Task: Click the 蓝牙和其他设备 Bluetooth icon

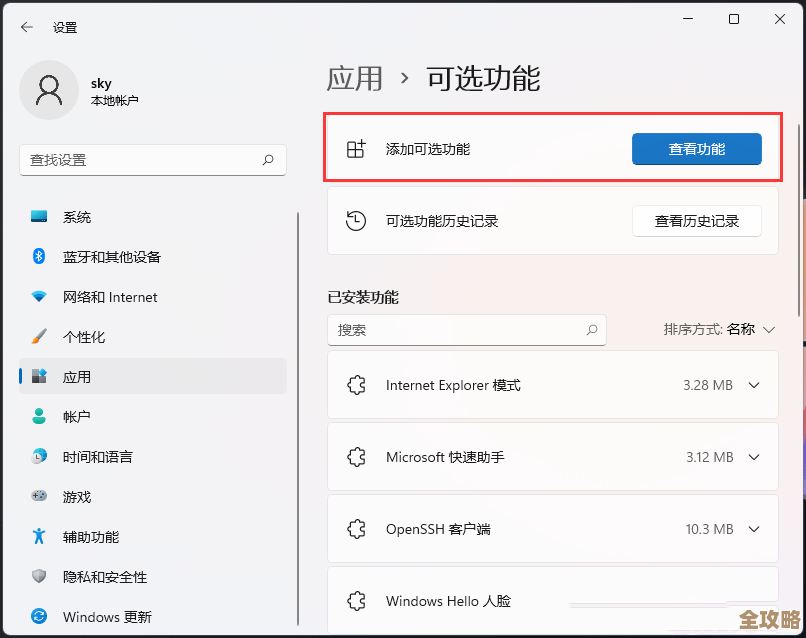Action: tap(40, 257)
